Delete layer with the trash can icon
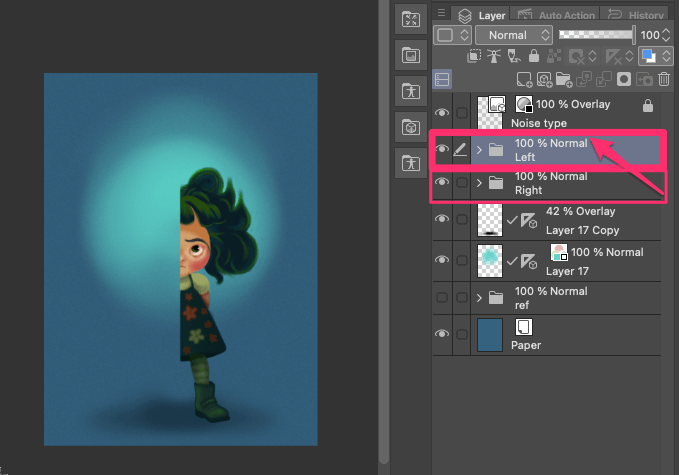The height and width of the screenshot is (475, 679). (664, 79)
